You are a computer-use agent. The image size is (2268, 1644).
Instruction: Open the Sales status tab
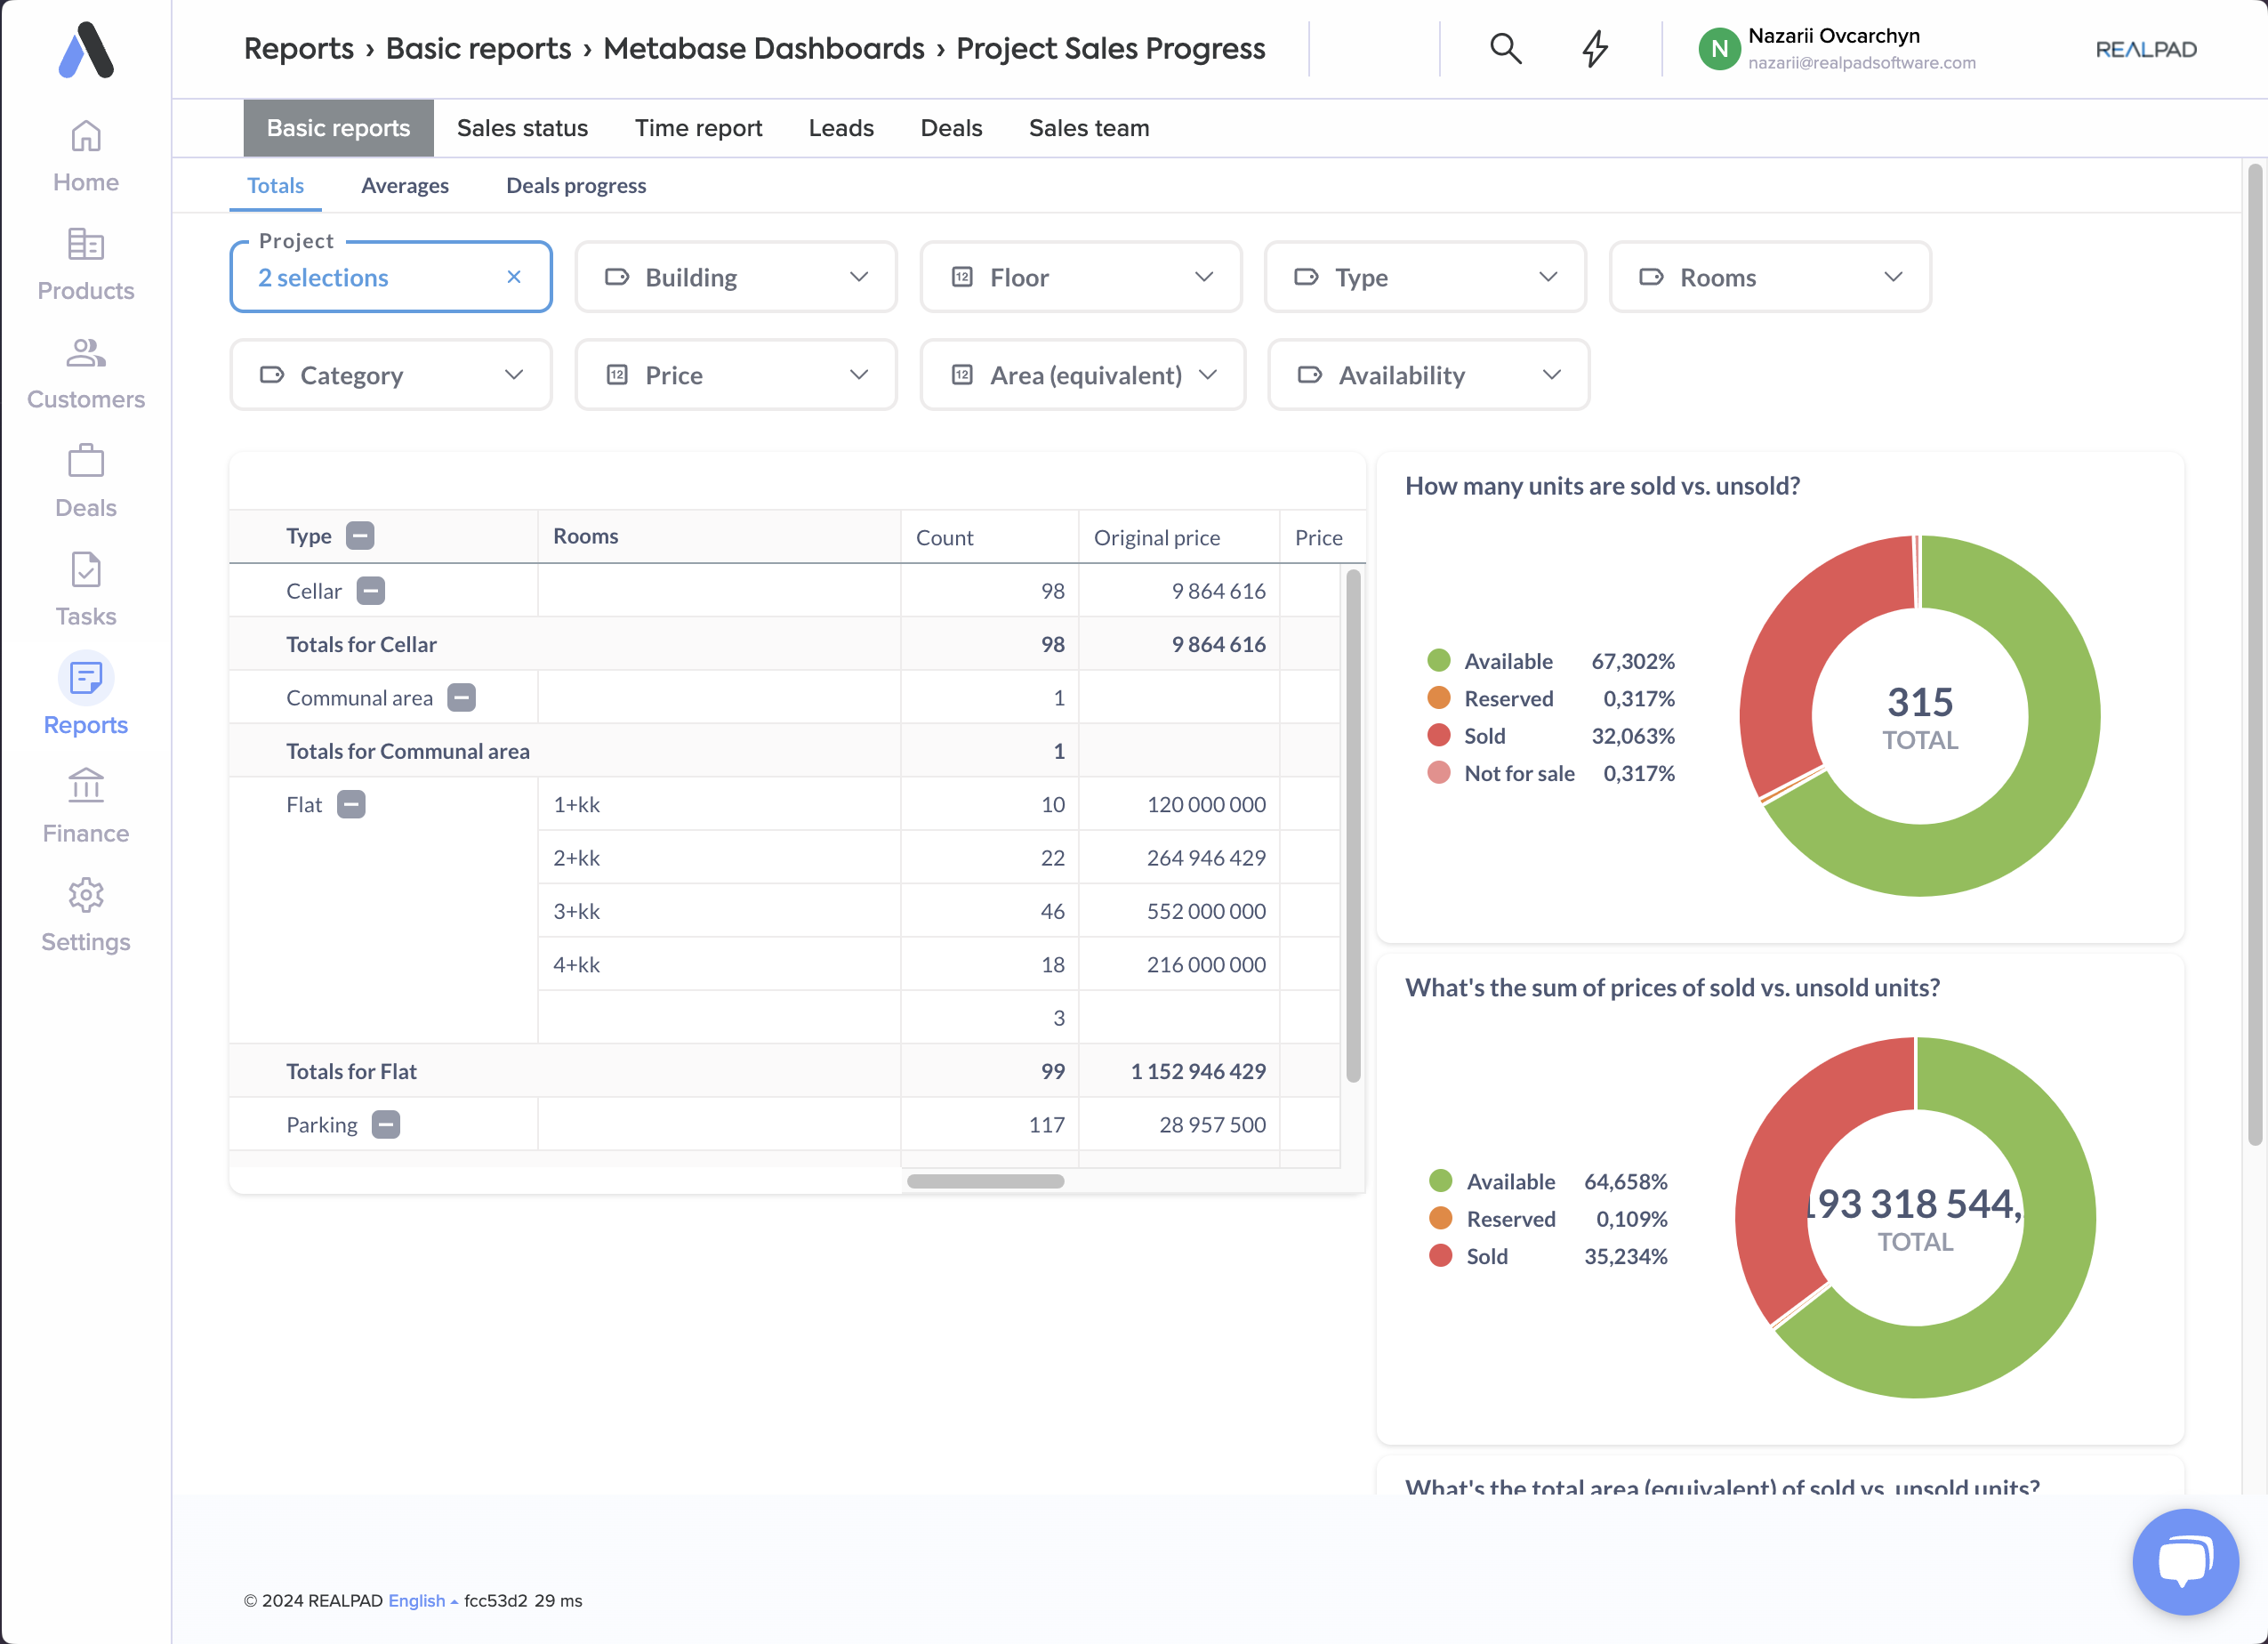[x=522, y=128]
